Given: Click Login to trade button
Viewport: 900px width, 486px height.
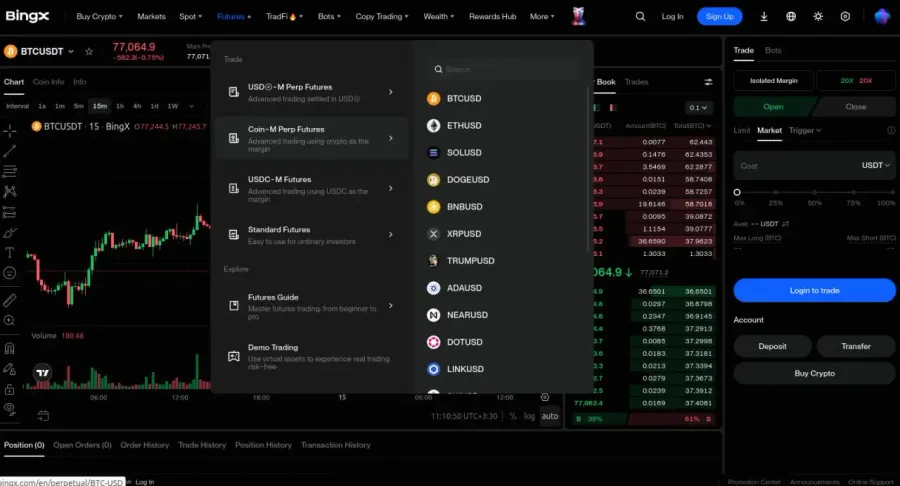Looking at the screenshot, I should 814,290.
